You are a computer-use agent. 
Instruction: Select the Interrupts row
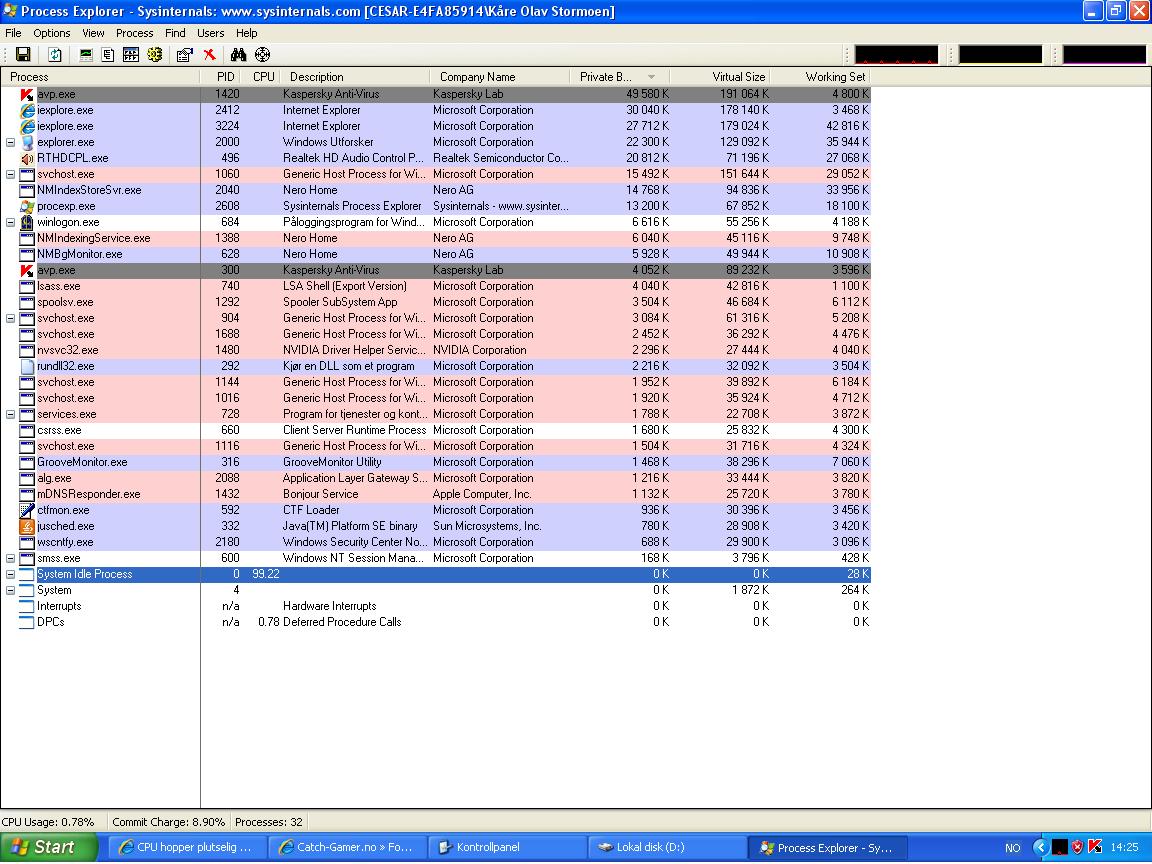click(x=436, y=606)
